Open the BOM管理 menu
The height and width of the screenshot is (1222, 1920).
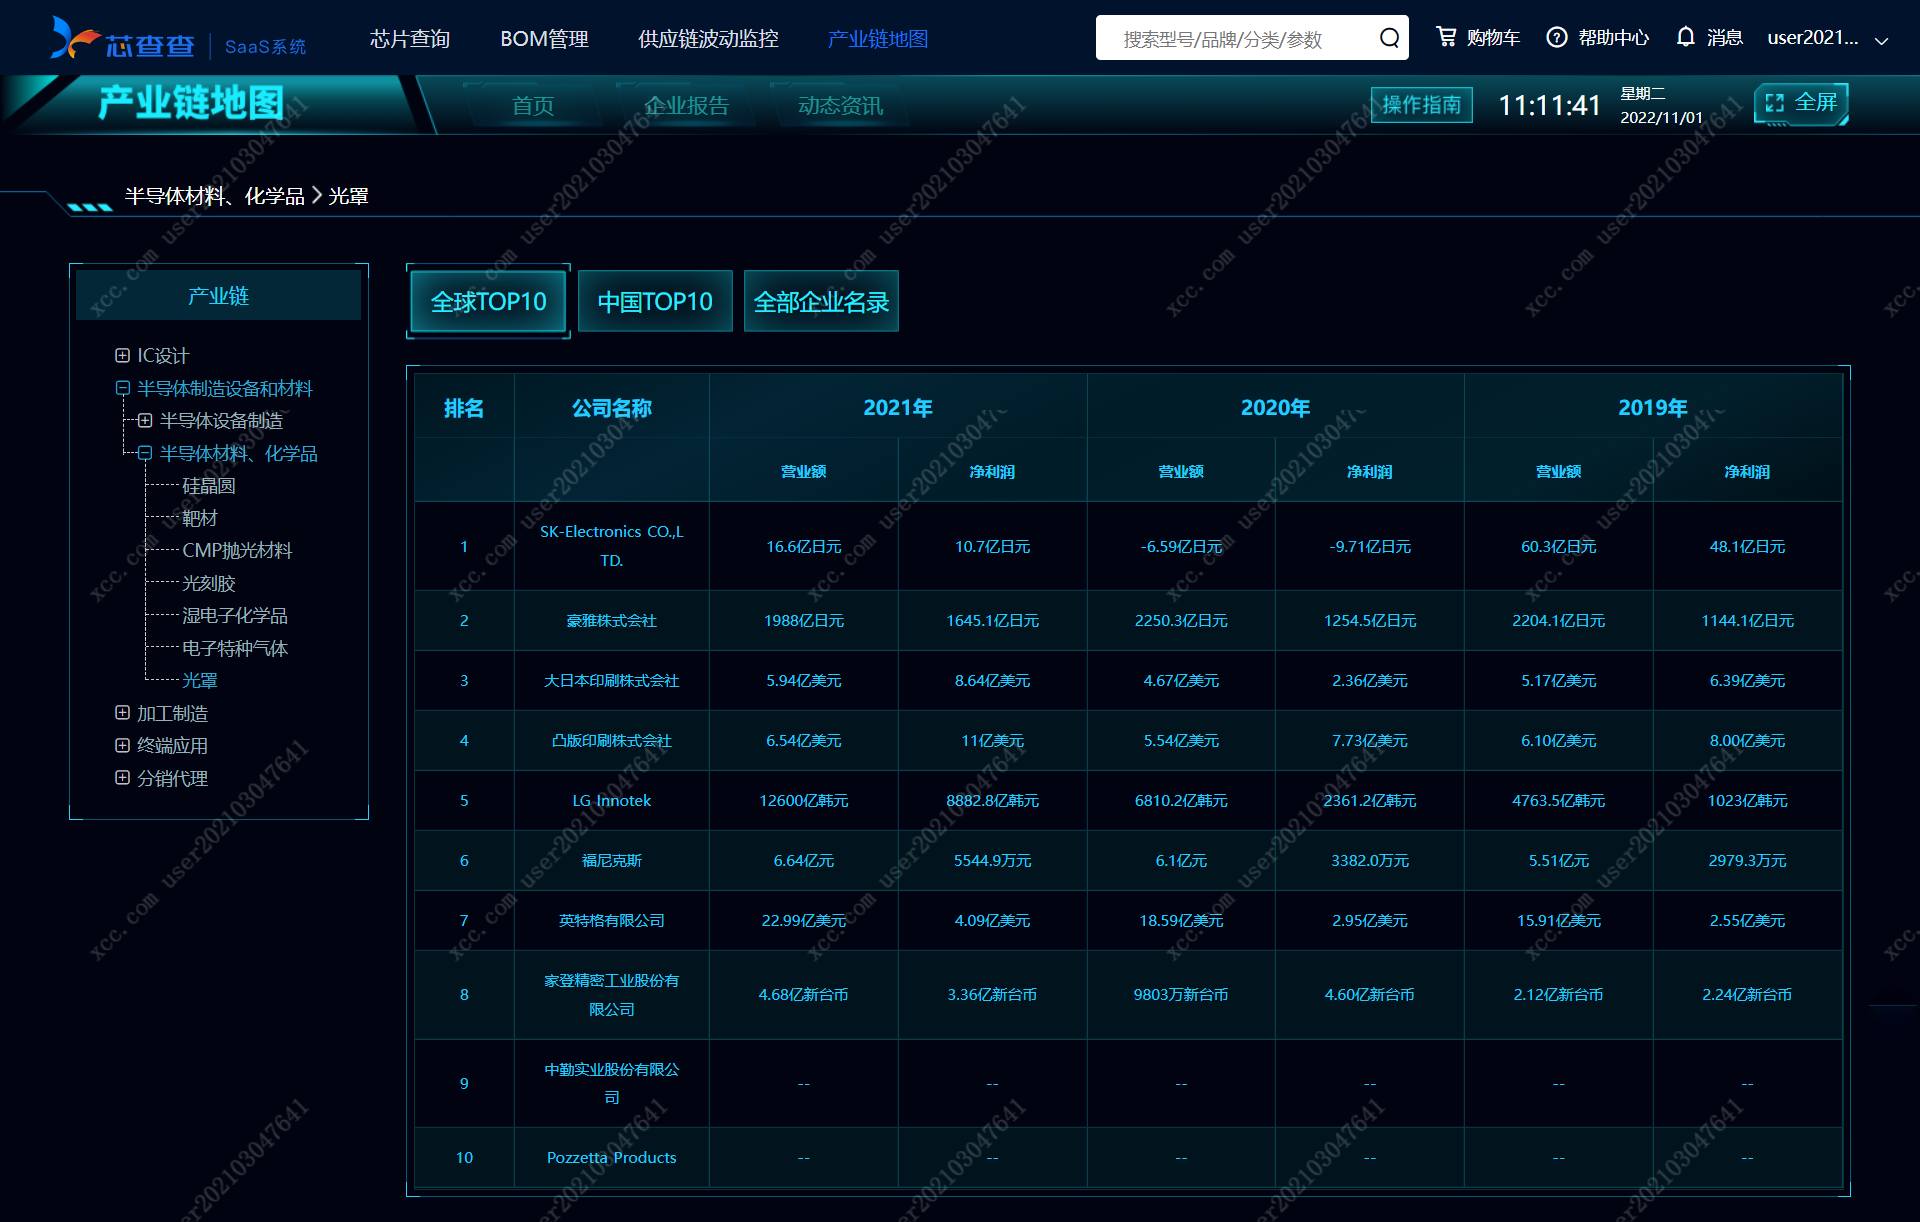tap(544, 39)
